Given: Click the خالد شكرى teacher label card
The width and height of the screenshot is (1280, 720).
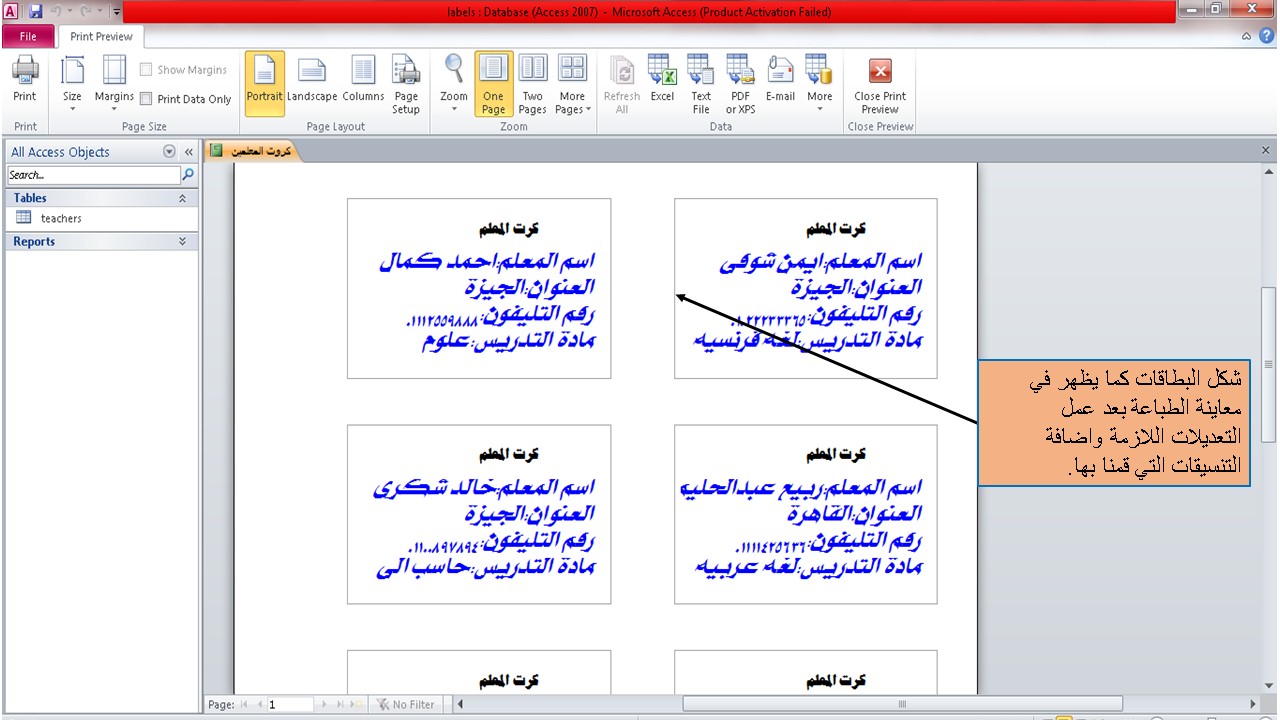Looking at the screenshot, I should click(x=479, y=514).
